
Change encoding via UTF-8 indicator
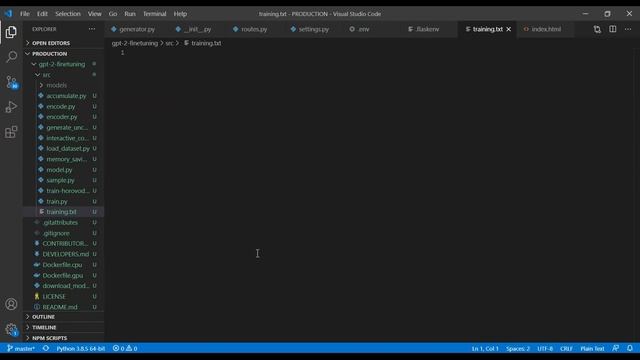click(x=545, y=349)
